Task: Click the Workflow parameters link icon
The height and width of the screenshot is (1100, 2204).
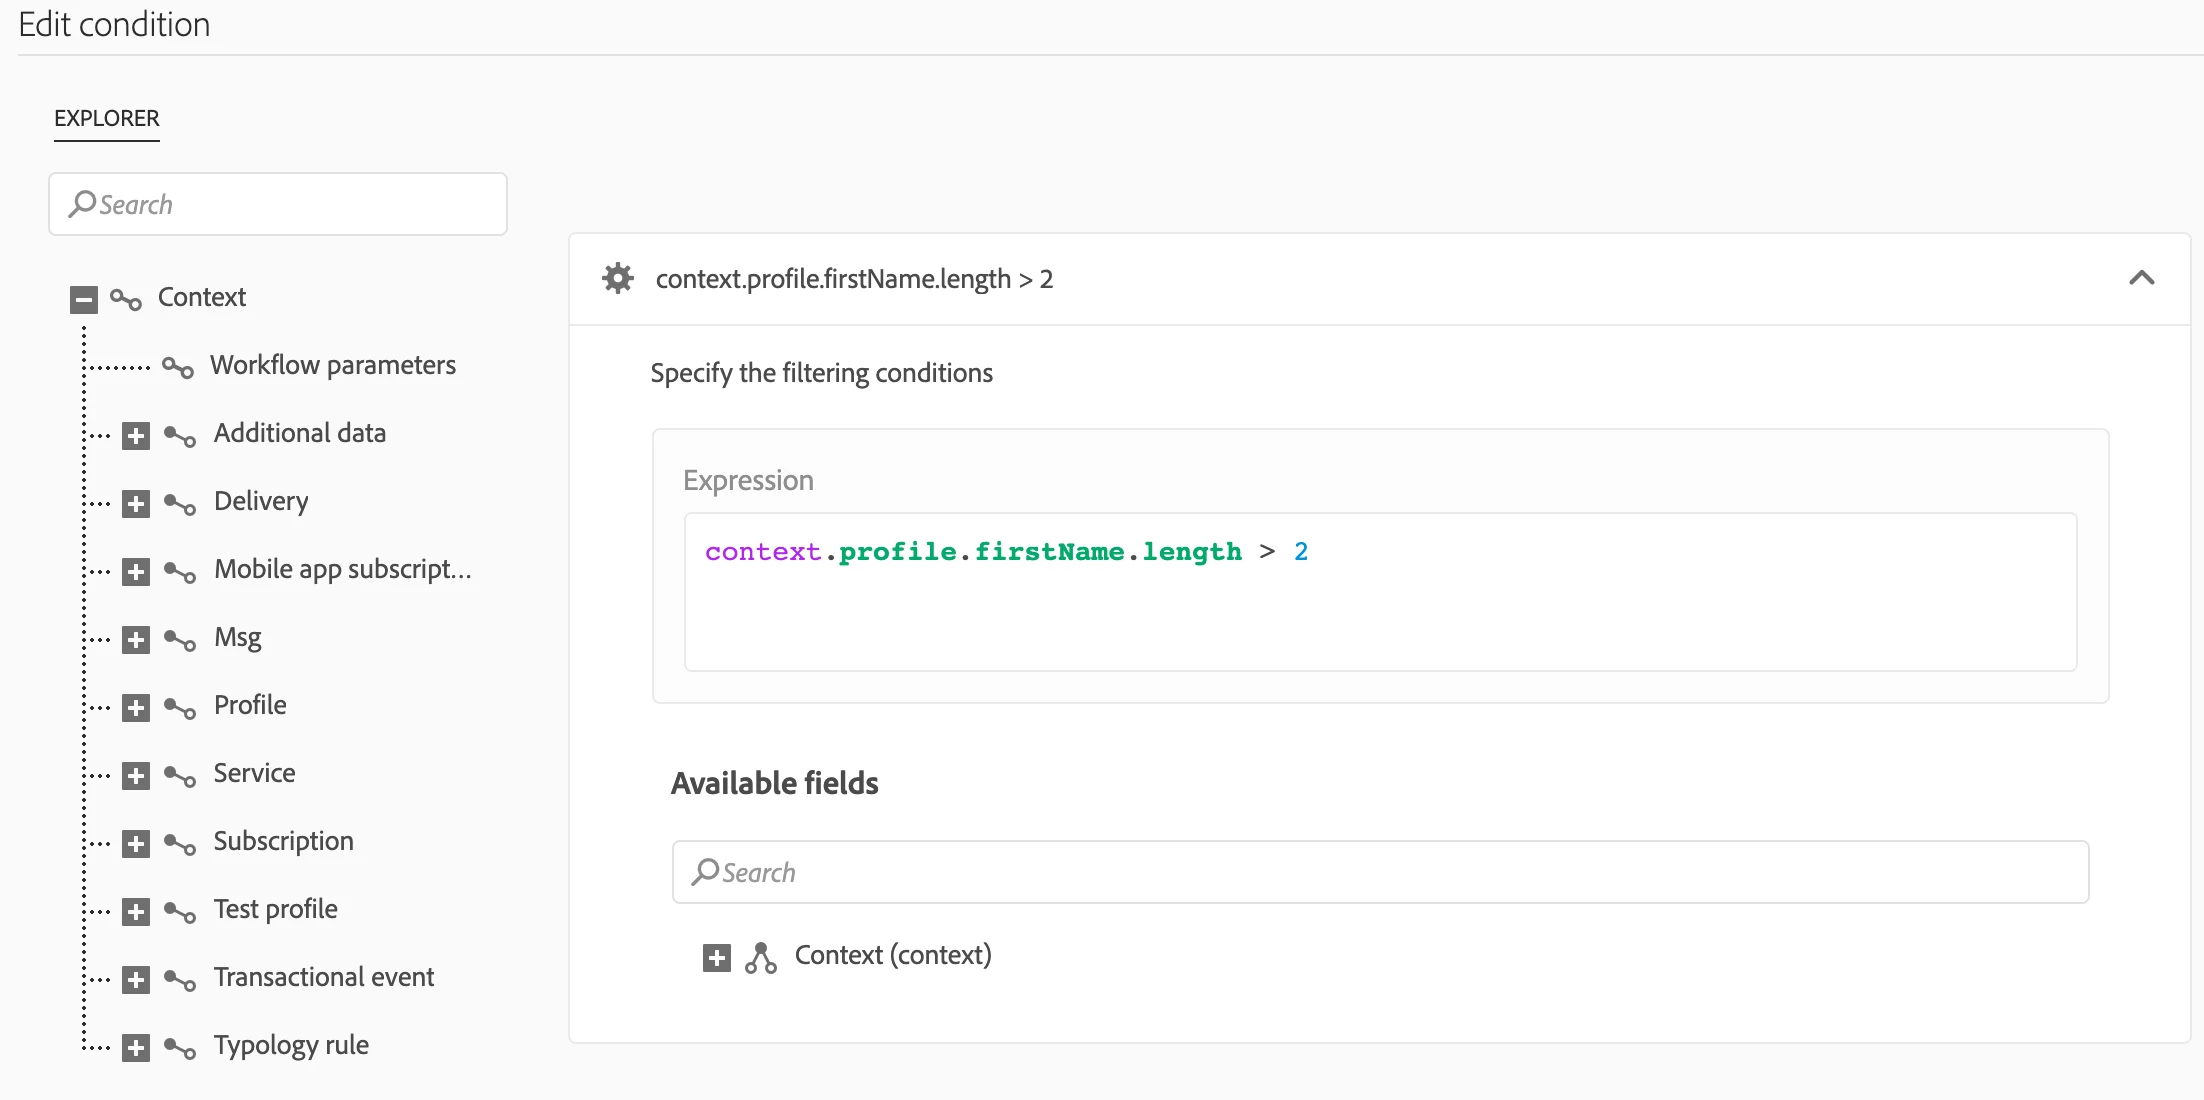Action: (x=178, y=367)
